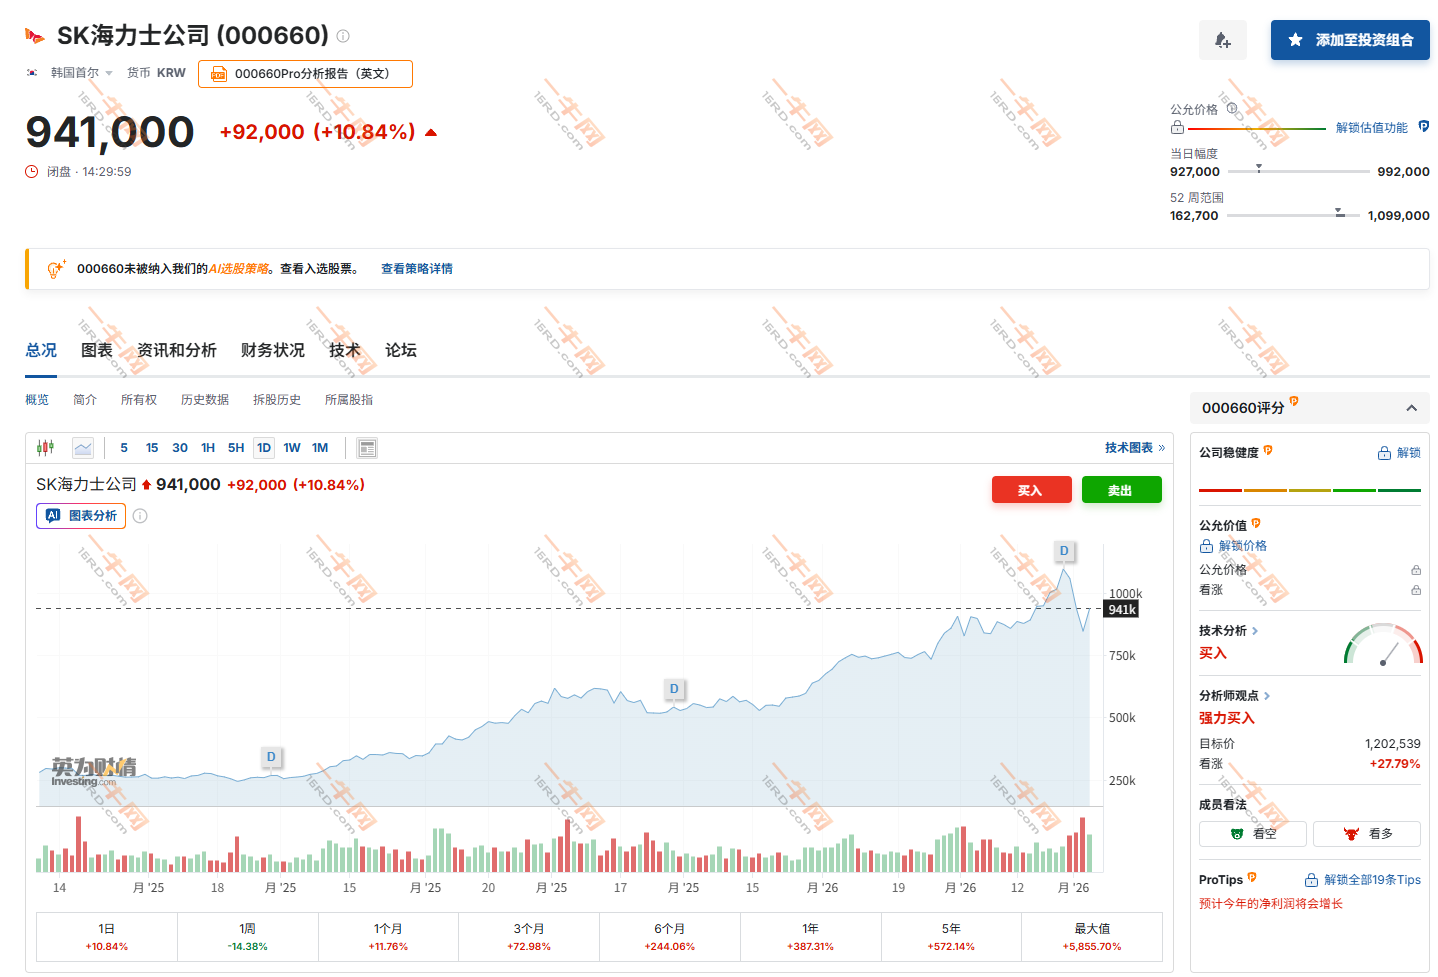Screen dimensions: 1438x977
Task: Click the lock icon under 公允价格 header
Action: point(1177,128)
